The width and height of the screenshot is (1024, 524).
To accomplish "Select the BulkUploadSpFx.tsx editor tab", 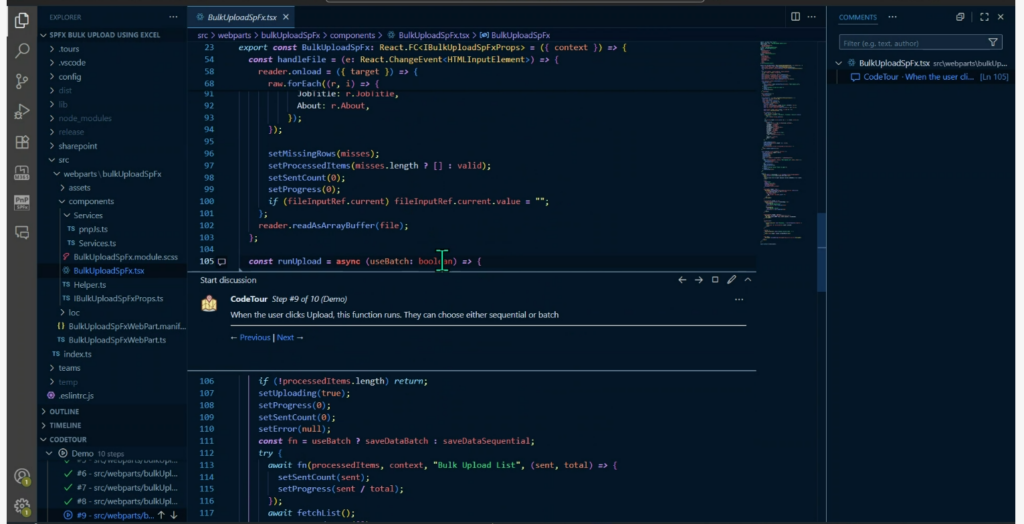I will point(241,17).
